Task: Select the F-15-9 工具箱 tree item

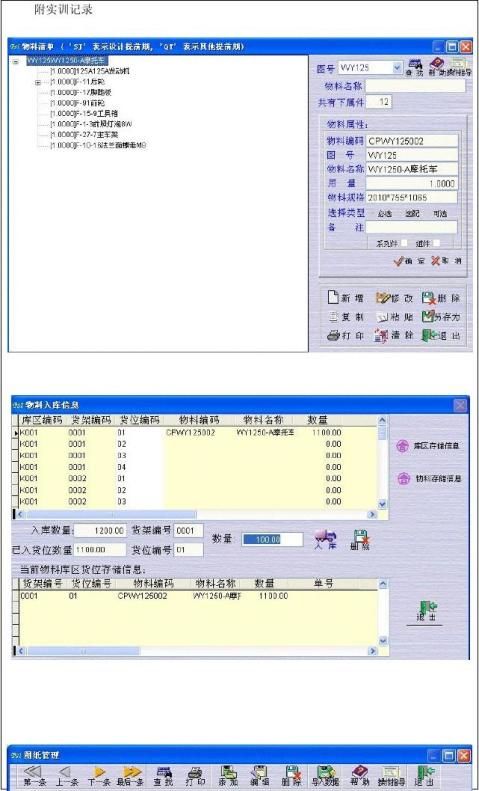Action: point(84,114)
